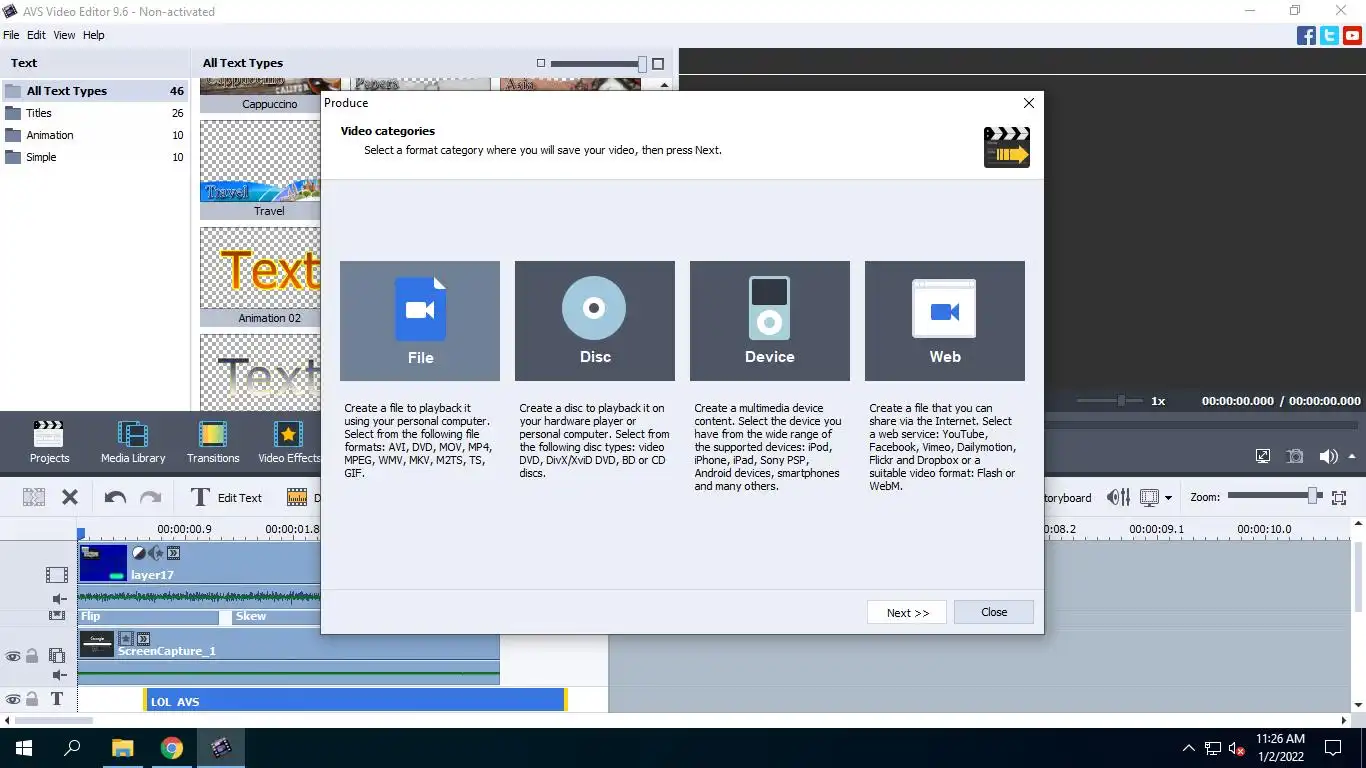
Task: Select the Web format category tile
Action: tap(945, 321)
